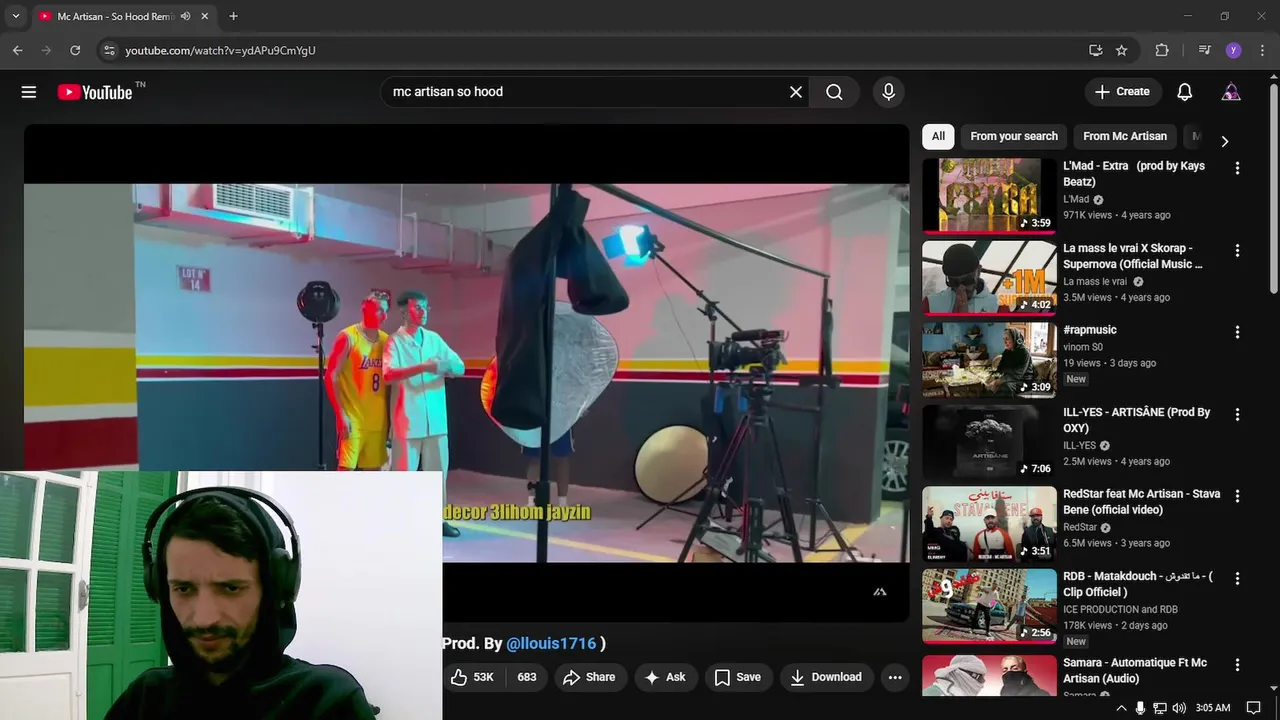
Task: Click the channel watermark in the player
Action: coord(880,592)
